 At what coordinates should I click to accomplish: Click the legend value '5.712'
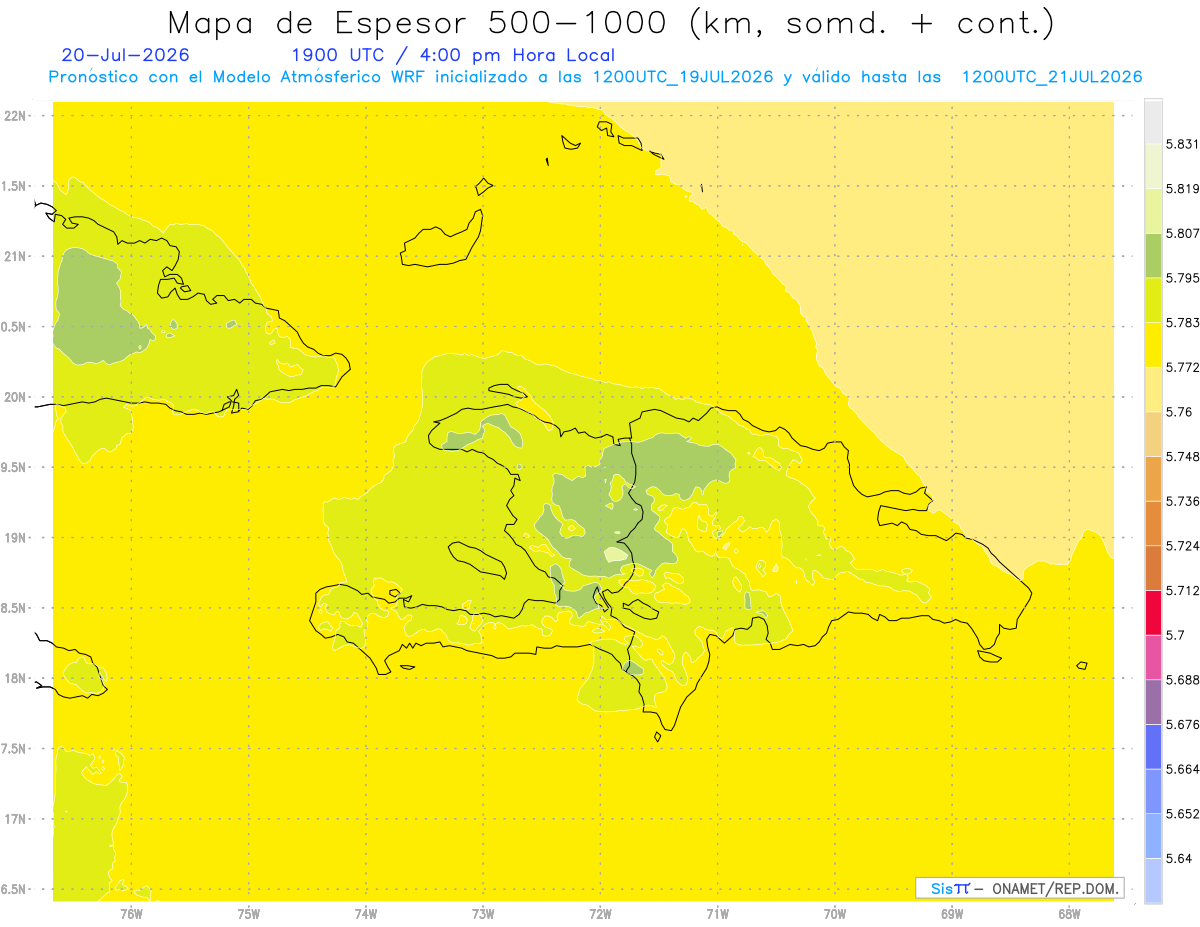pos(1182,590)
